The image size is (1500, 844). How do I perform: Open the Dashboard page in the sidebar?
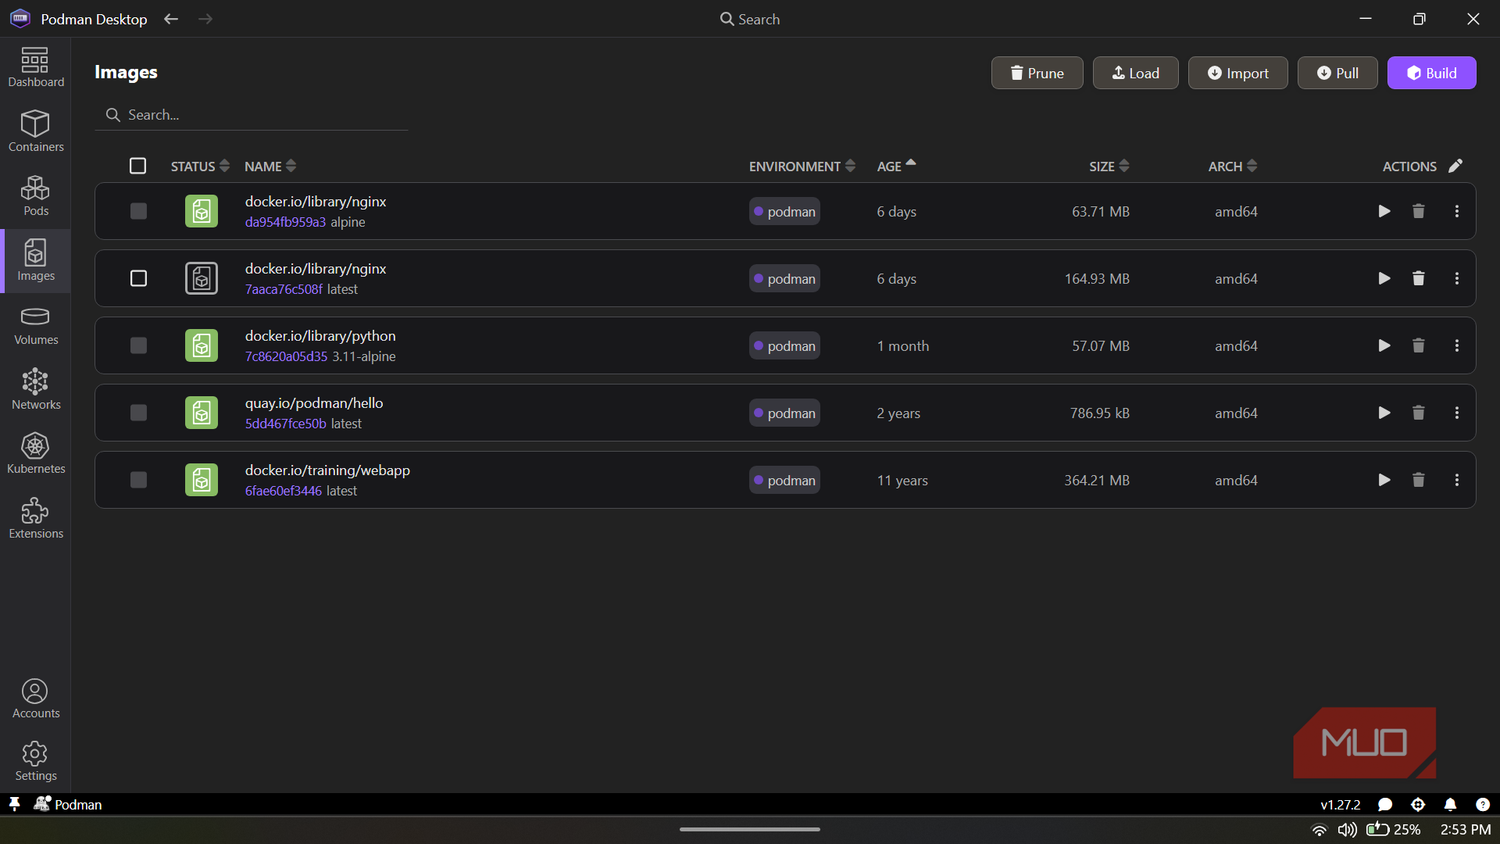coord(35,67)
